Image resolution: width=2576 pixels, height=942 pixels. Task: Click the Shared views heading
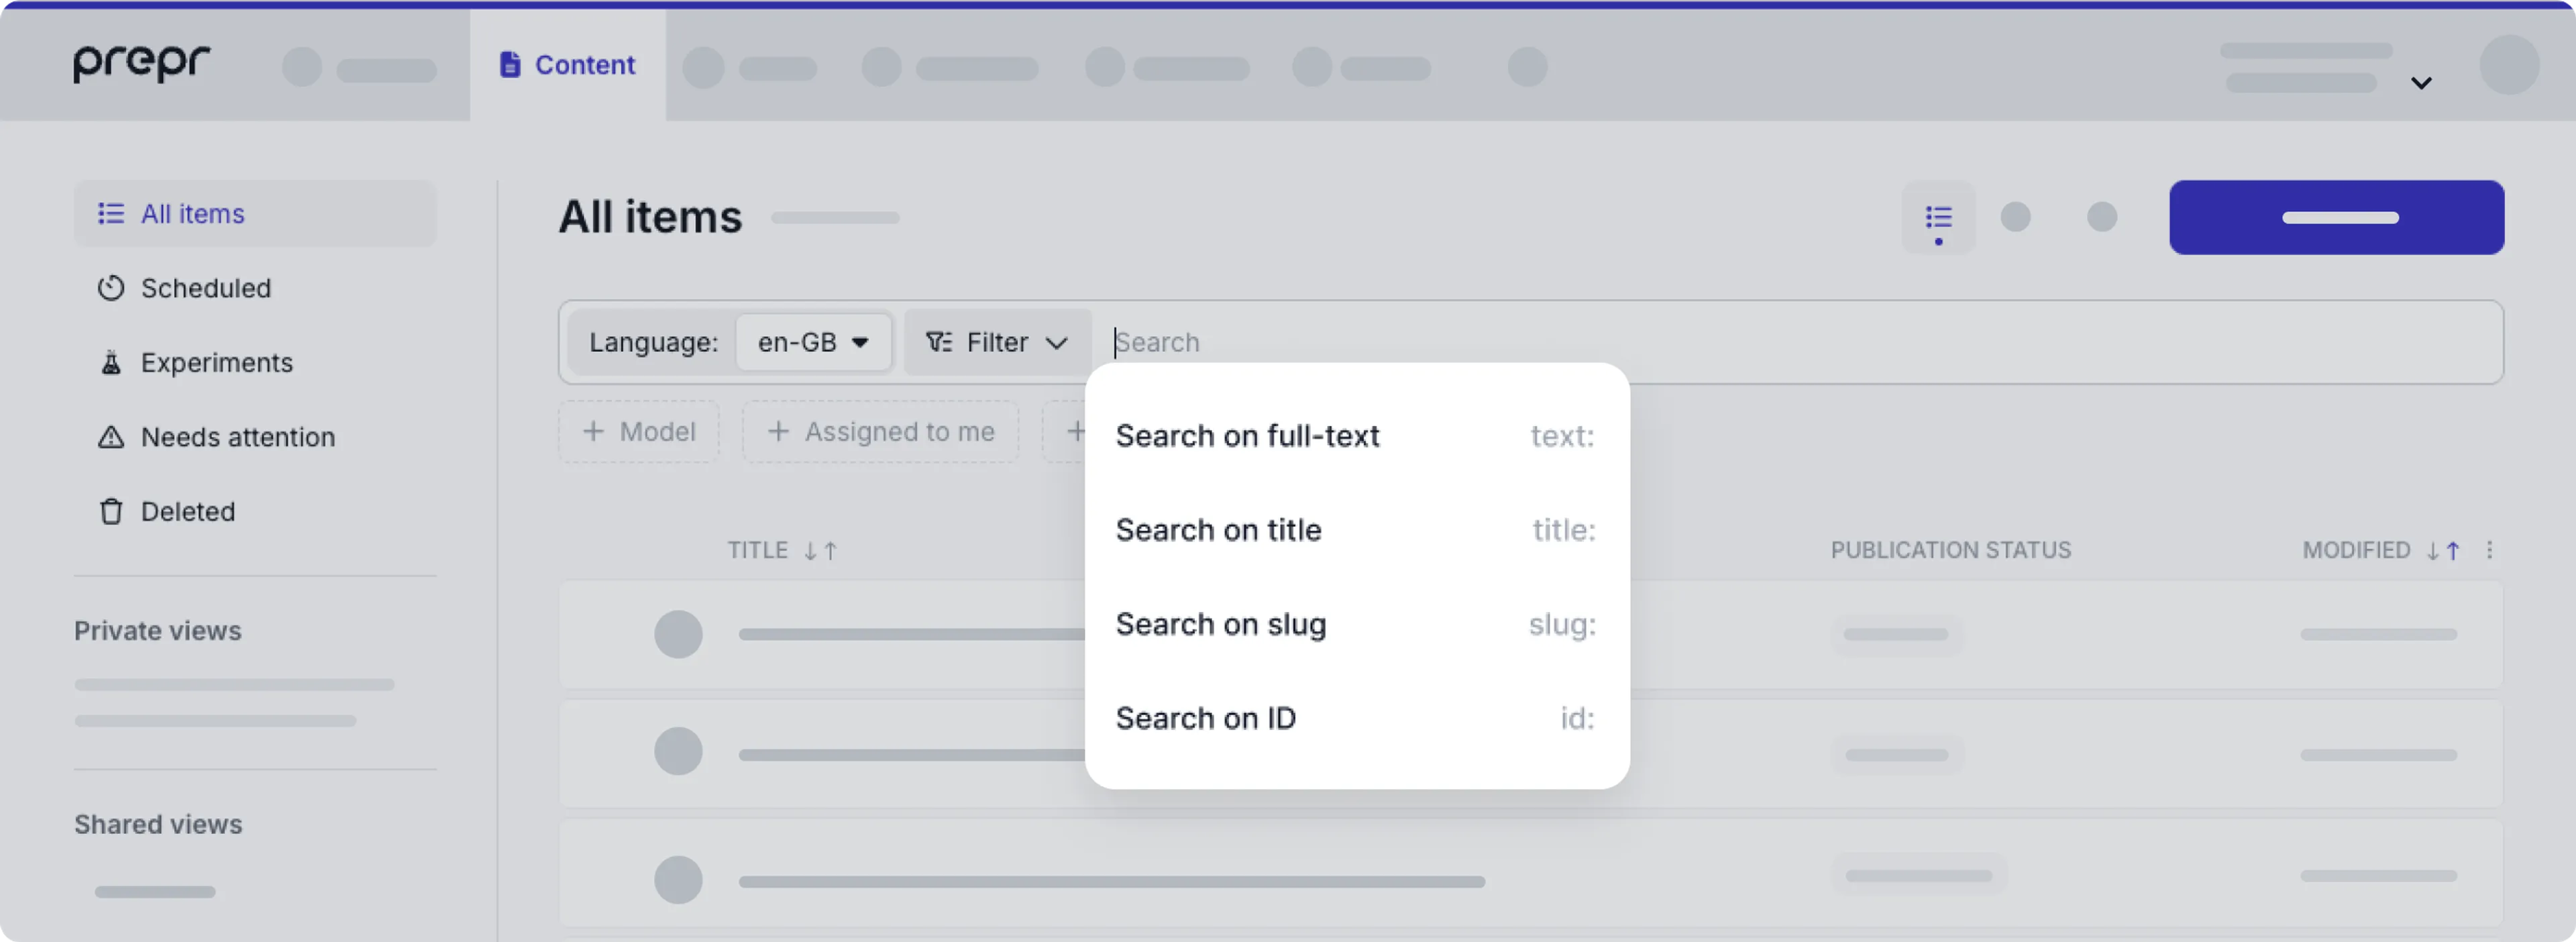coord(158,824)
